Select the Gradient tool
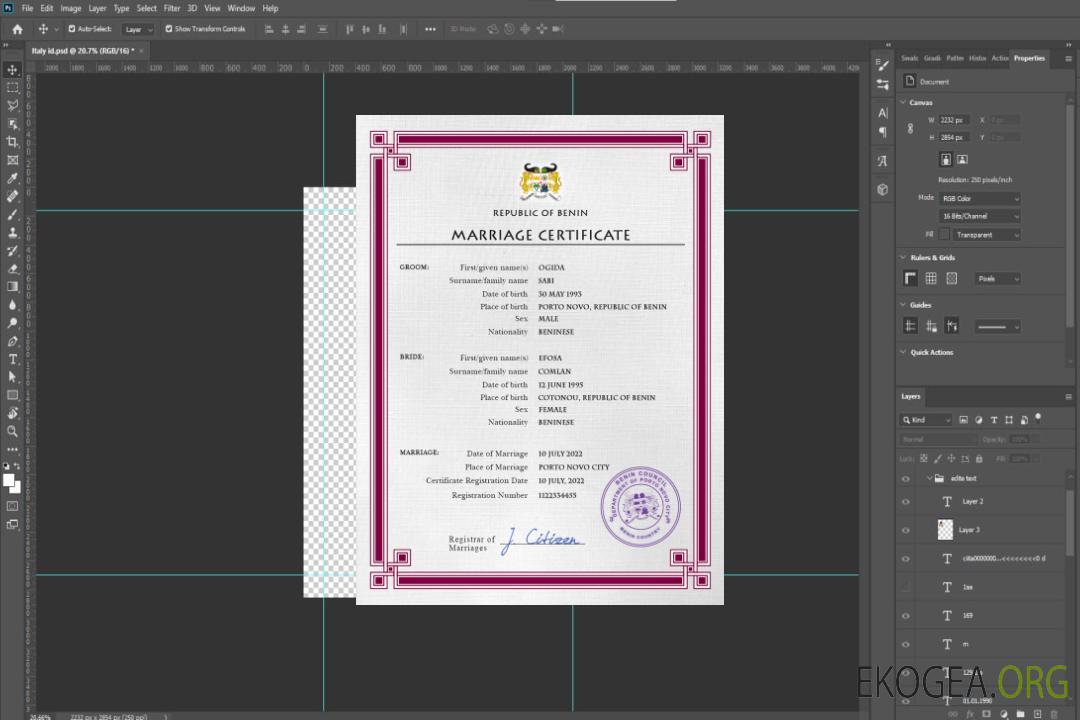This screenshot has height=720, width=1080. 12,287
